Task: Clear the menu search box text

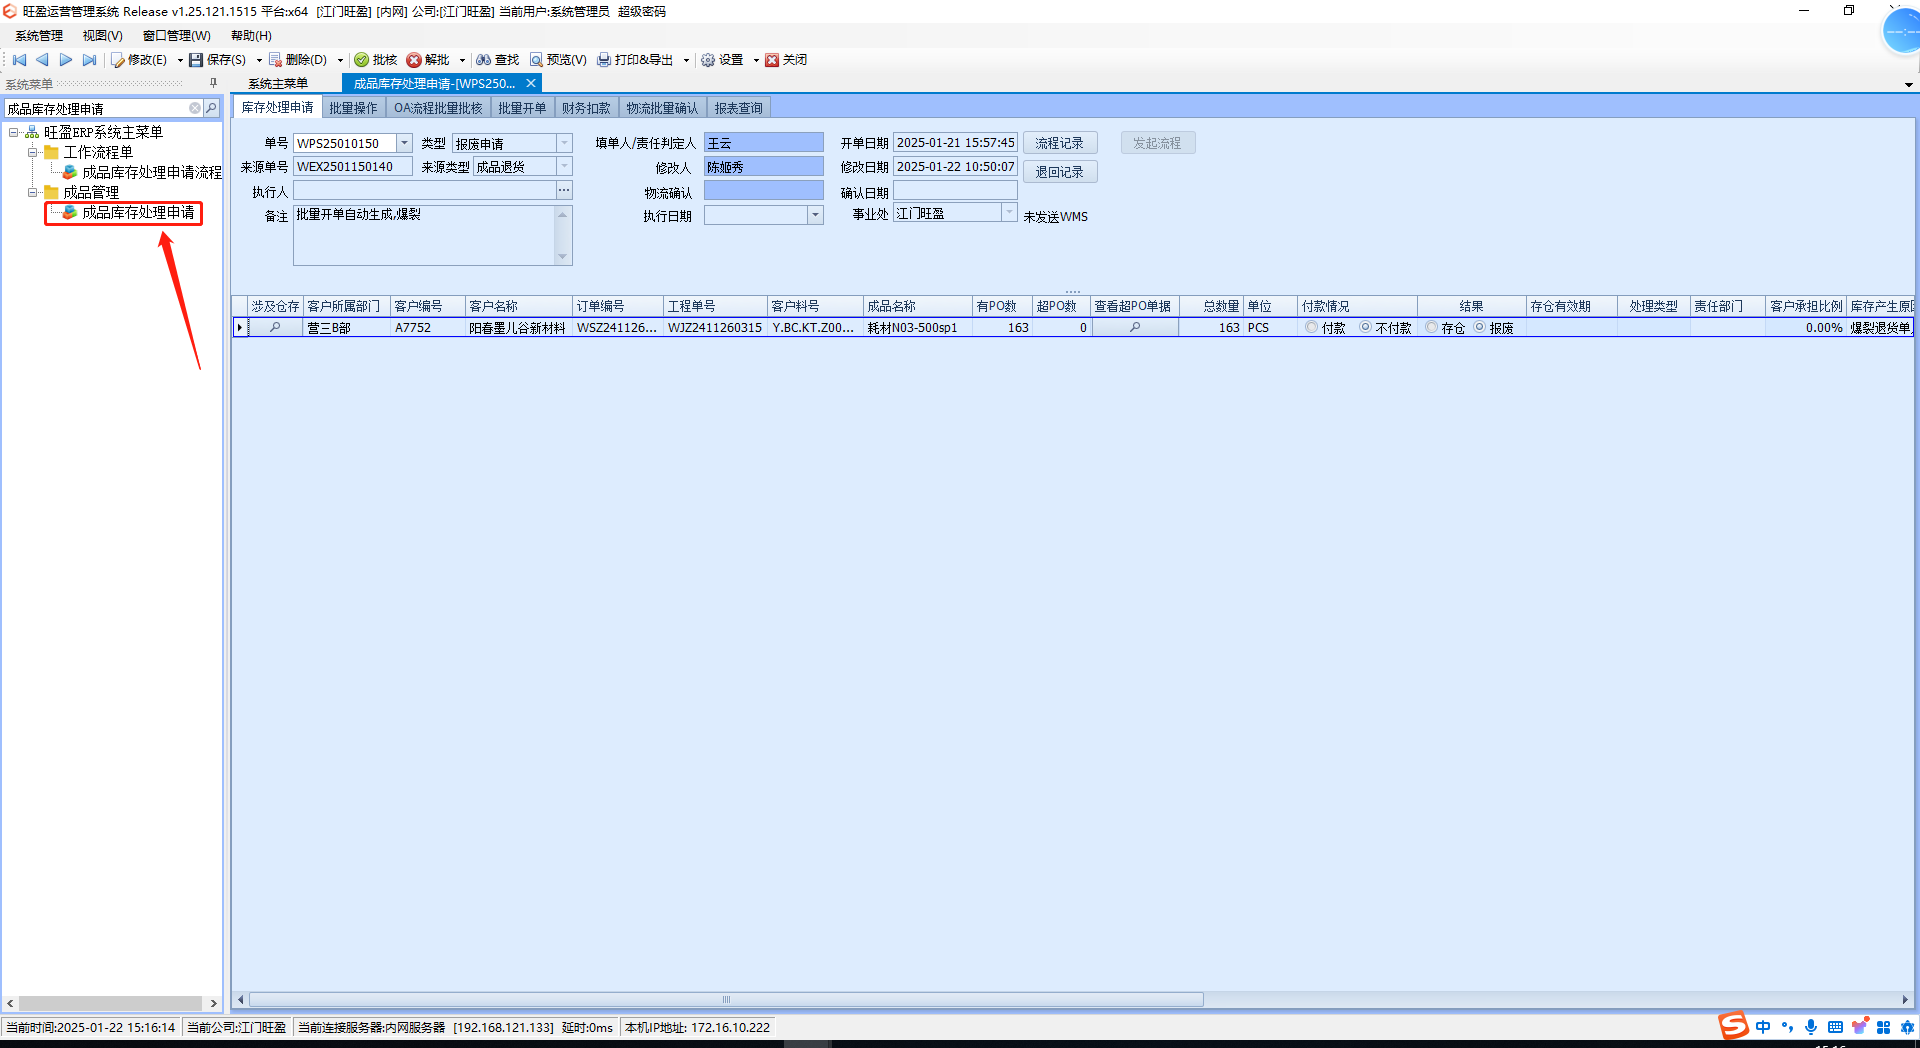Action: tap(195, 108)
